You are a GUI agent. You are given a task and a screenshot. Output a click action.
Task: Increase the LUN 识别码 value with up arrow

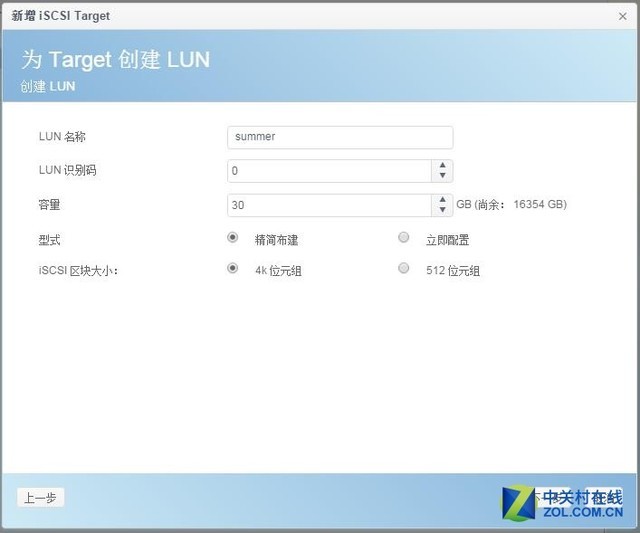coord(443,165)
